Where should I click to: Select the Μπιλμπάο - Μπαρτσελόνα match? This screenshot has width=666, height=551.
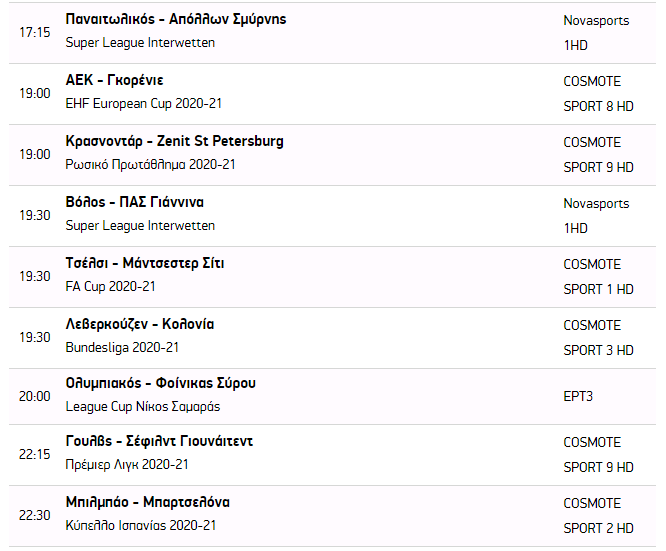point(147,502)
